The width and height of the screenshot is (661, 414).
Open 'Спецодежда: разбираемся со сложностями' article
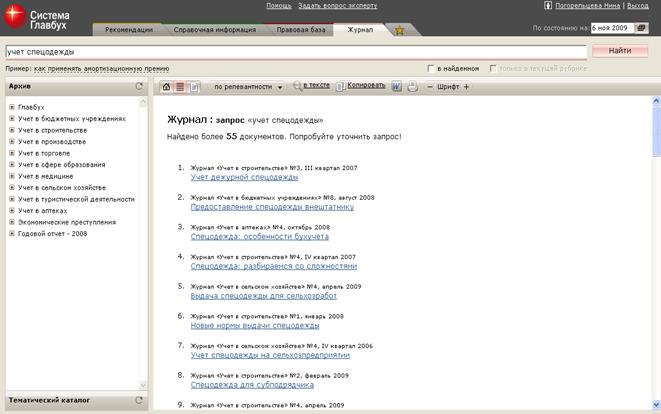(274, 266)
